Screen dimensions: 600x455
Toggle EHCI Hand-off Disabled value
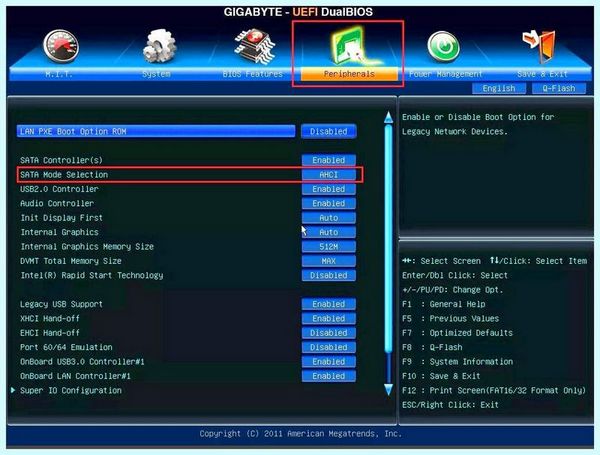[329, 333]
